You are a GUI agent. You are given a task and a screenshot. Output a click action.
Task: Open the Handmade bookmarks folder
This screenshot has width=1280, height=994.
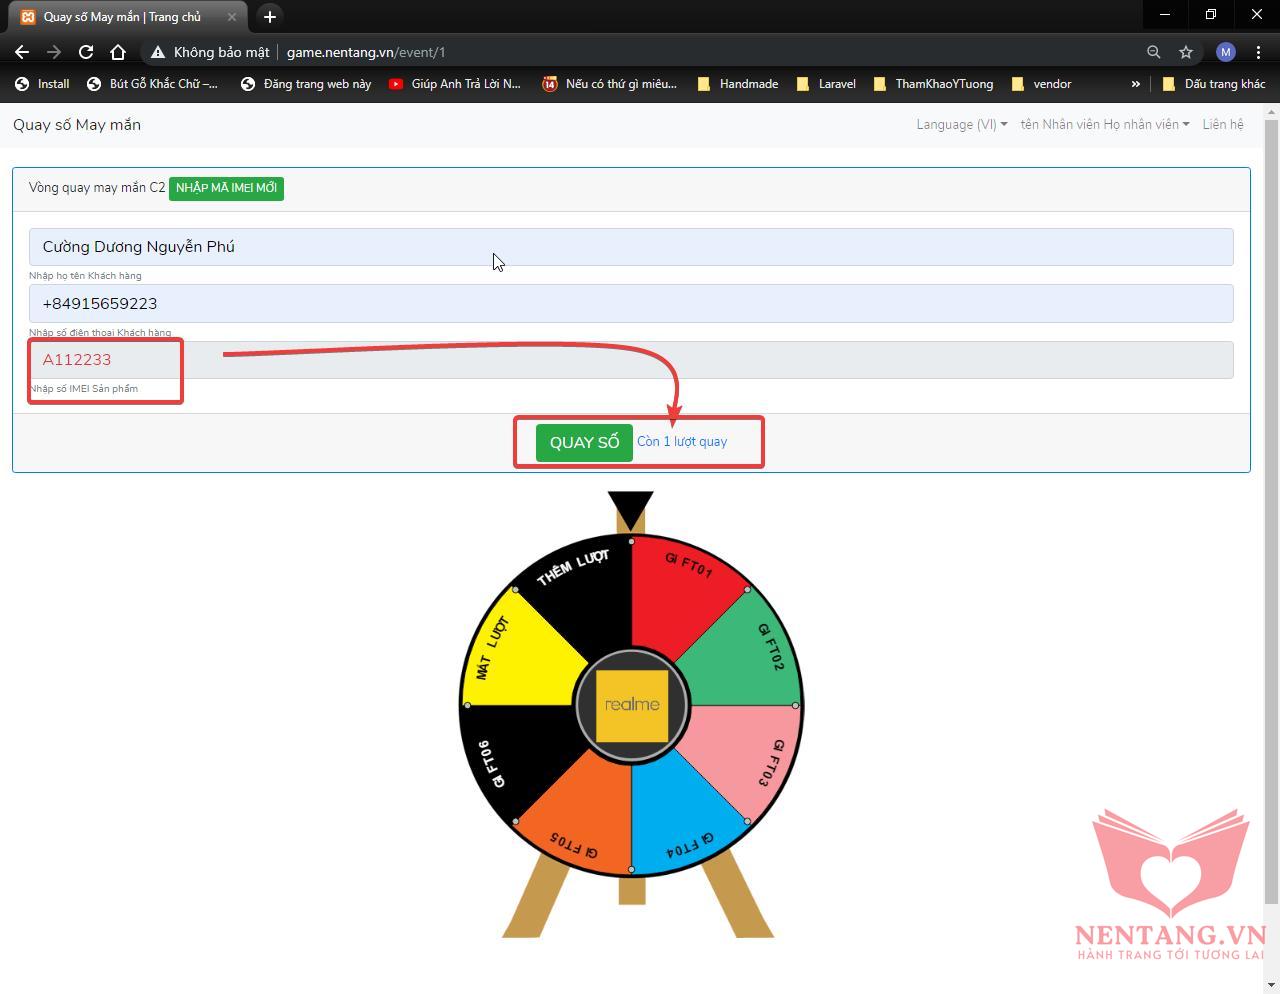tap(738, 84)
